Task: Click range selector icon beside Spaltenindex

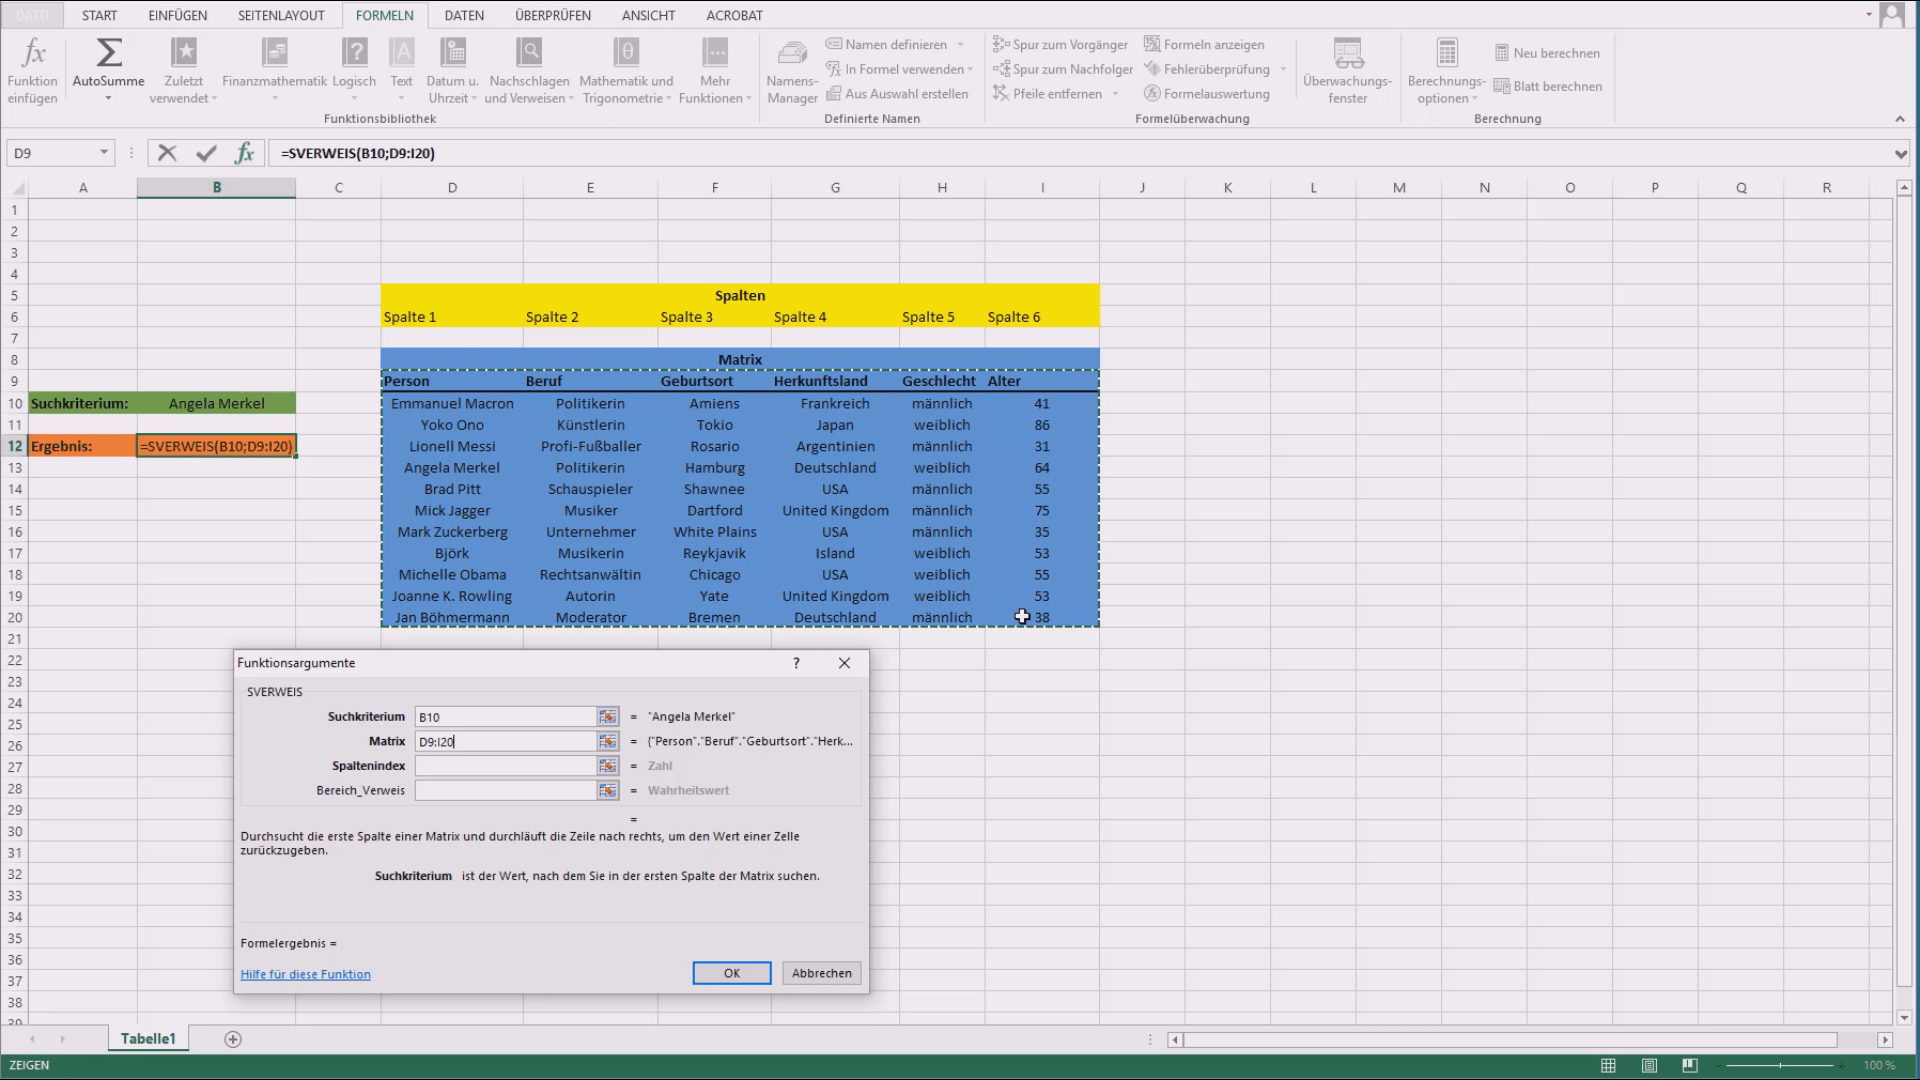Action: pos(607,766)
